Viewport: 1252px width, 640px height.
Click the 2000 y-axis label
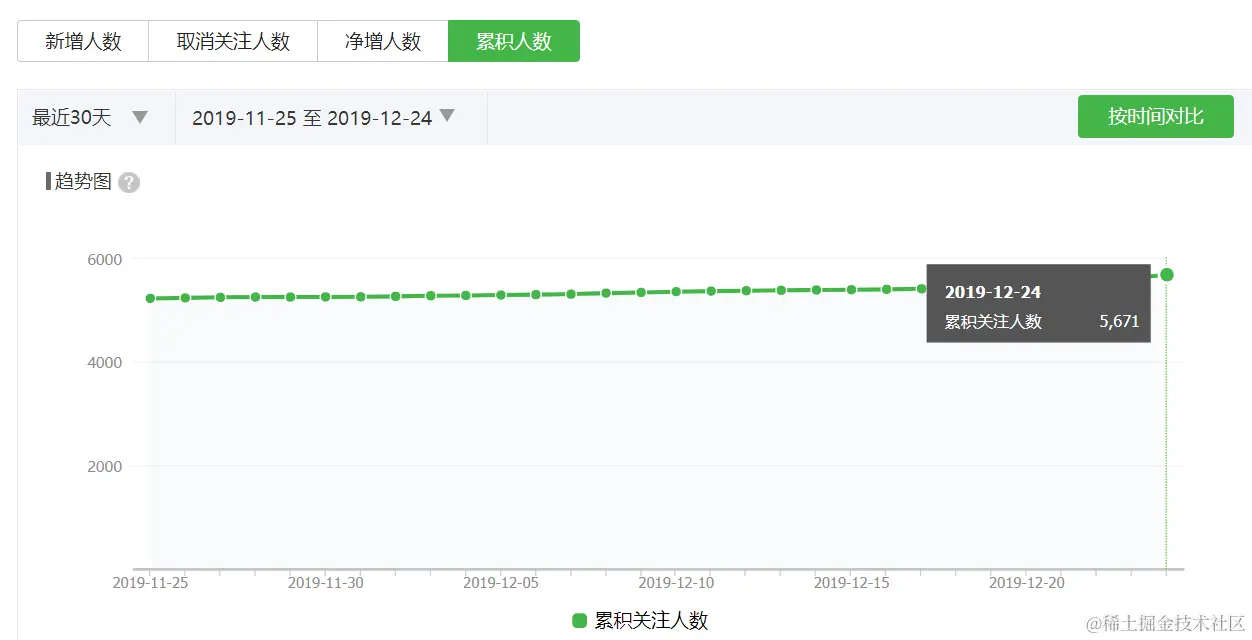tap(104, 467)
